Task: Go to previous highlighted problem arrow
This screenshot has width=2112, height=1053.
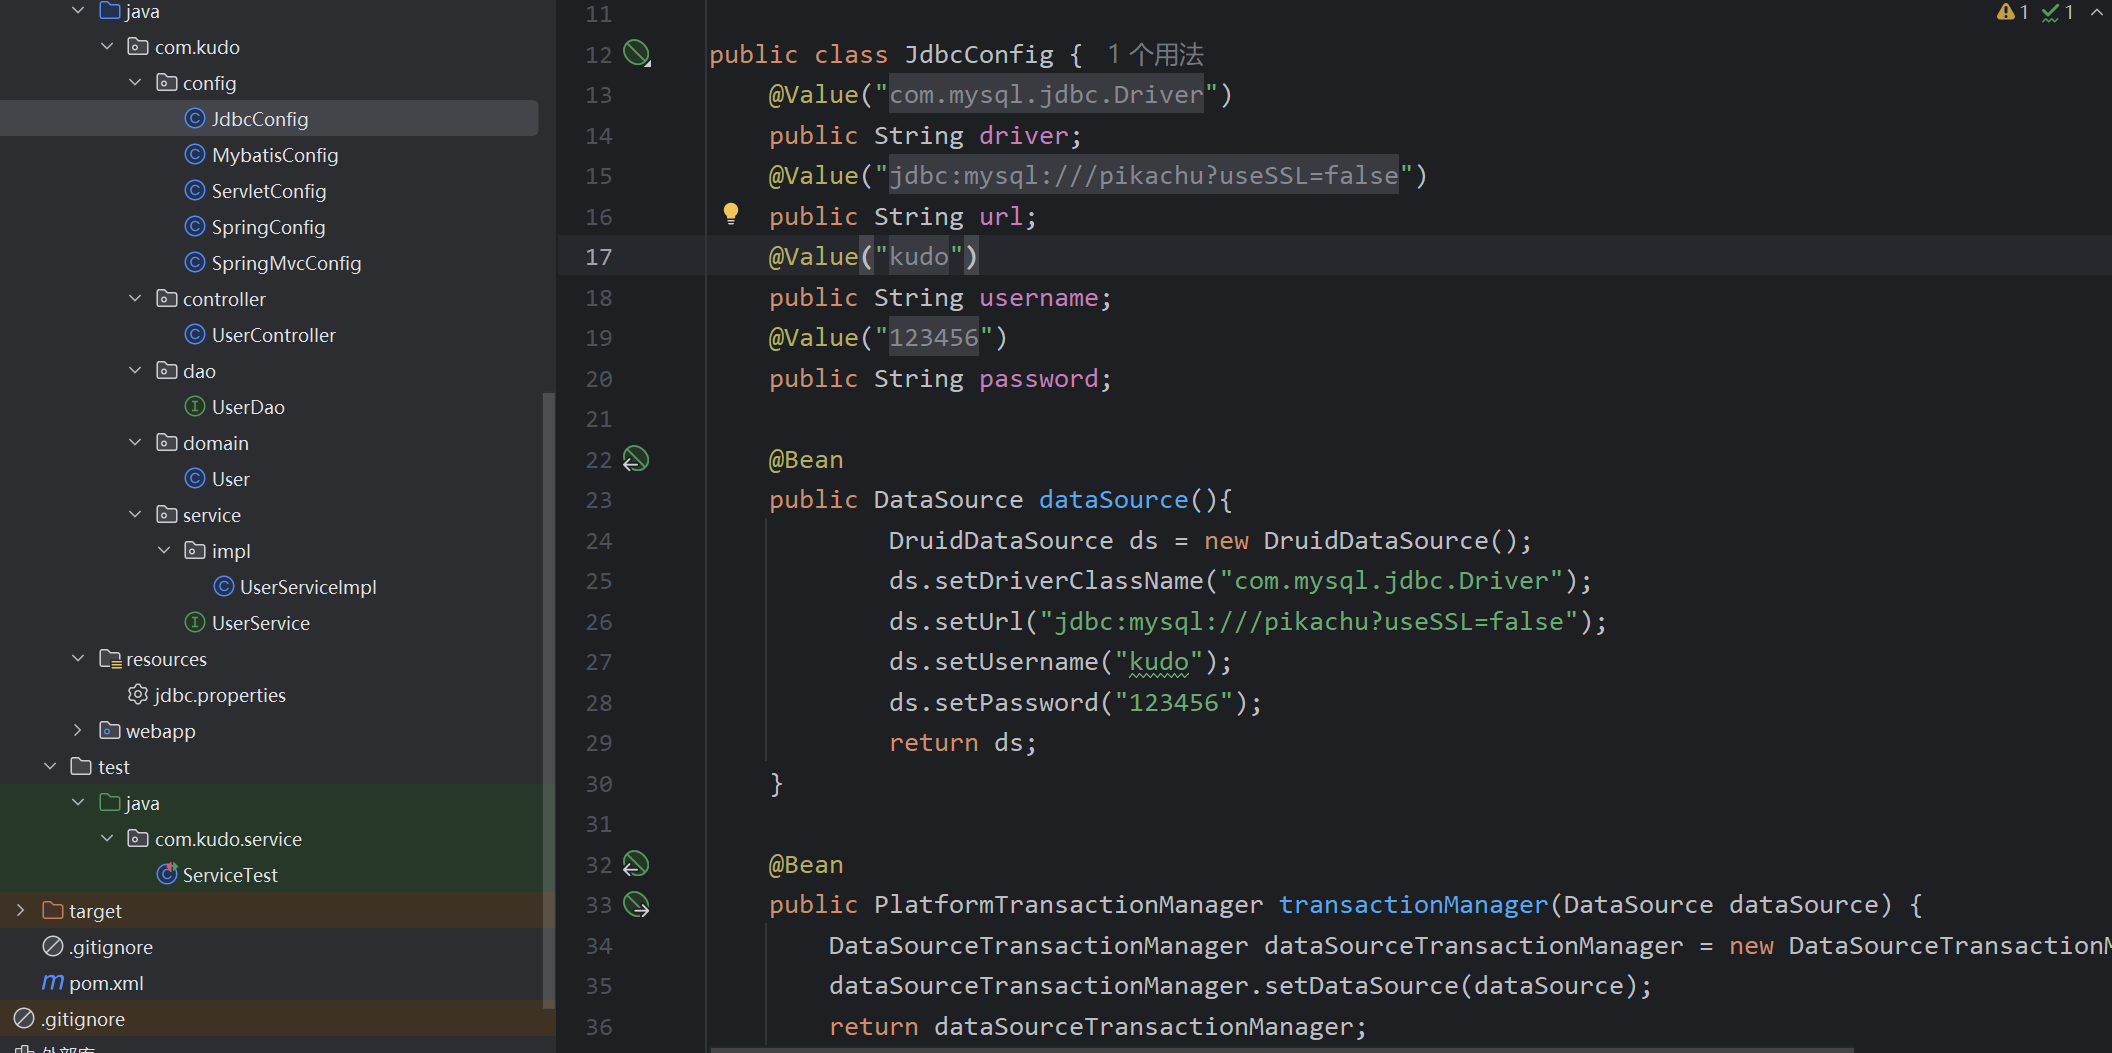Action: coord(2096,12)
